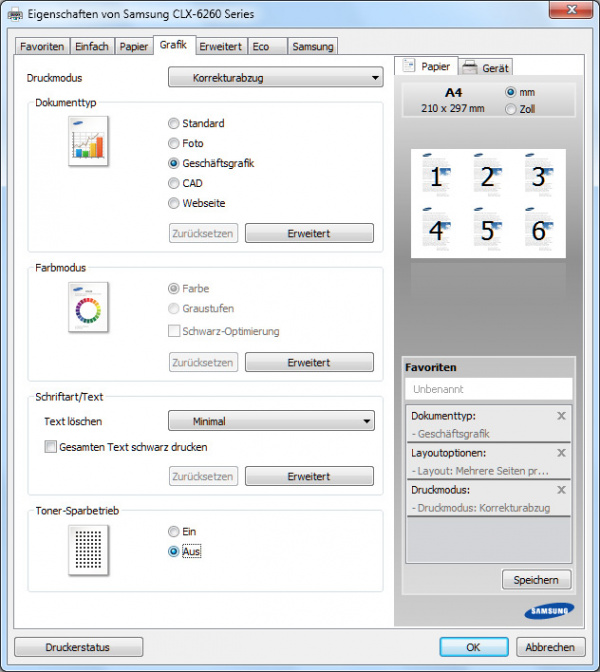Click the printer icon in title bar
This screenshot has width=600, height=672.
click(15, 14)
